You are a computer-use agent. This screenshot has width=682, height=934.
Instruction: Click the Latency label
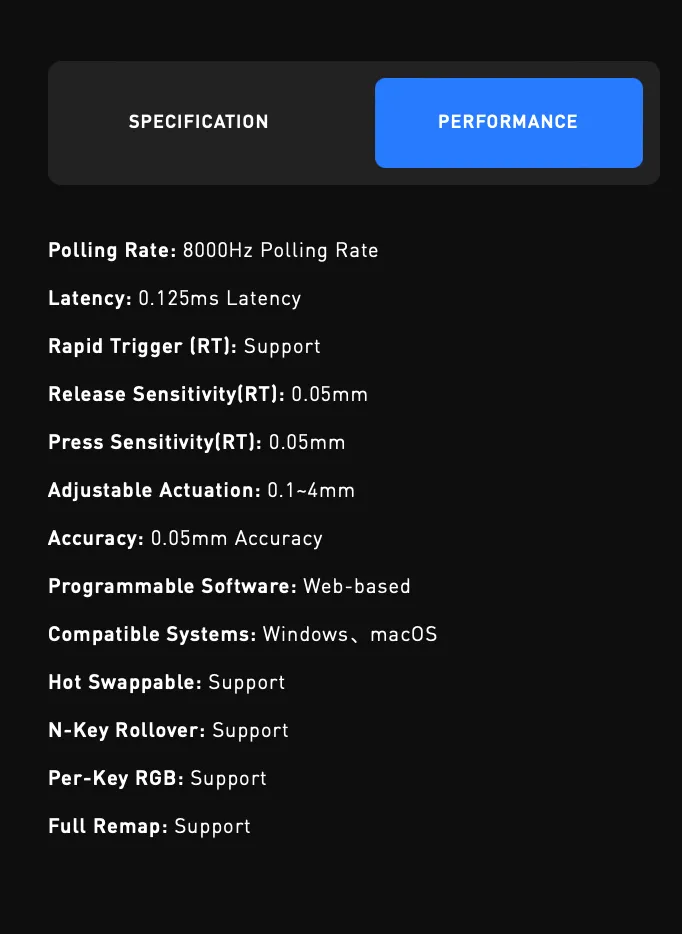coord(90,298)
